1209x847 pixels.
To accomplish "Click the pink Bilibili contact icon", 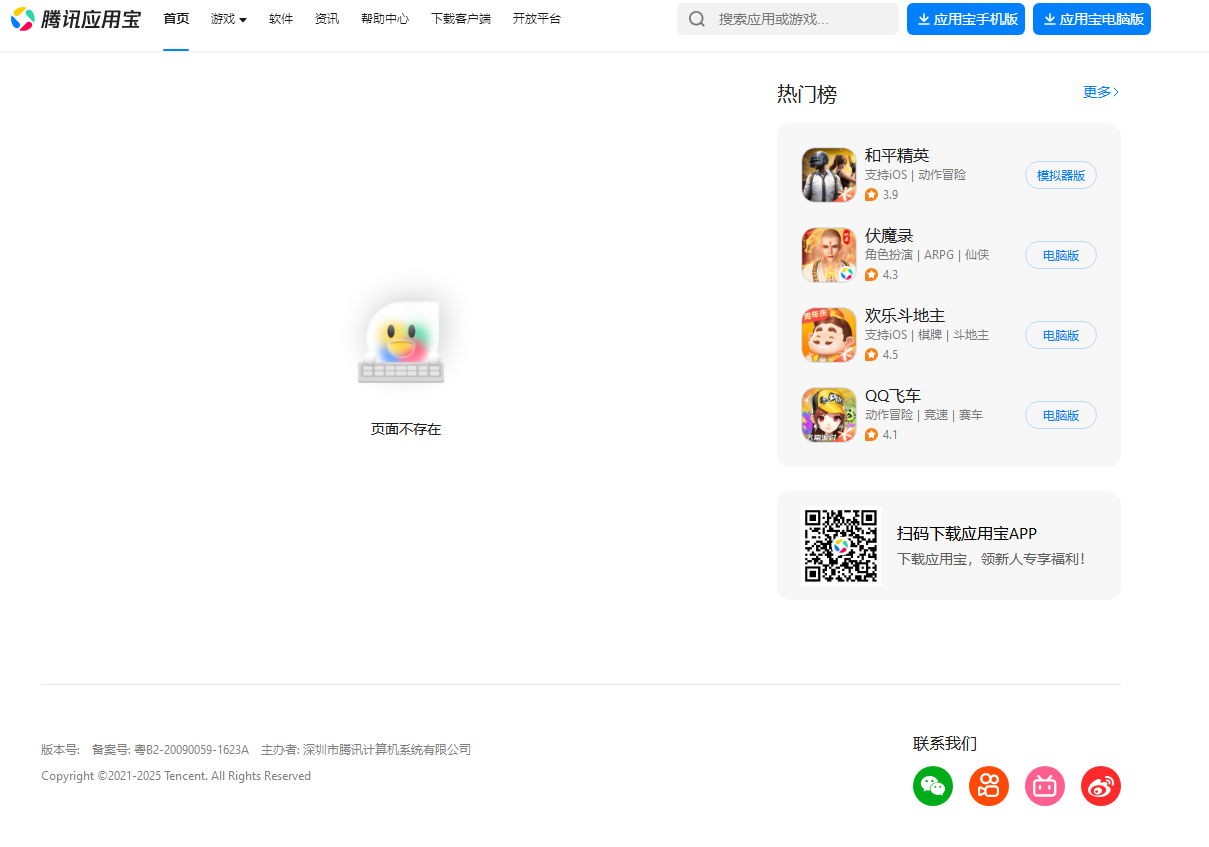I will coord(1044,786).
